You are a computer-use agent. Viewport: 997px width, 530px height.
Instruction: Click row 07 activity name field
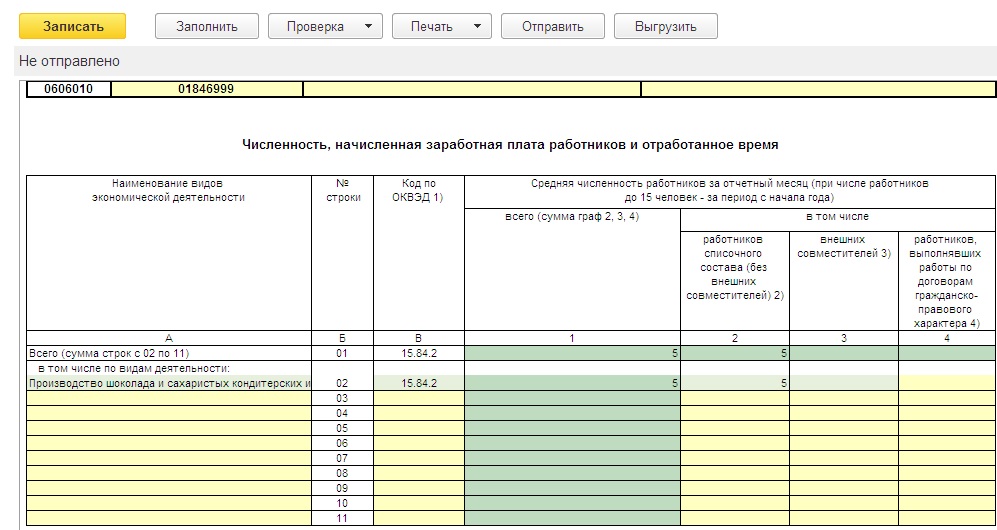pyautogui.click(x=169, y=458)
